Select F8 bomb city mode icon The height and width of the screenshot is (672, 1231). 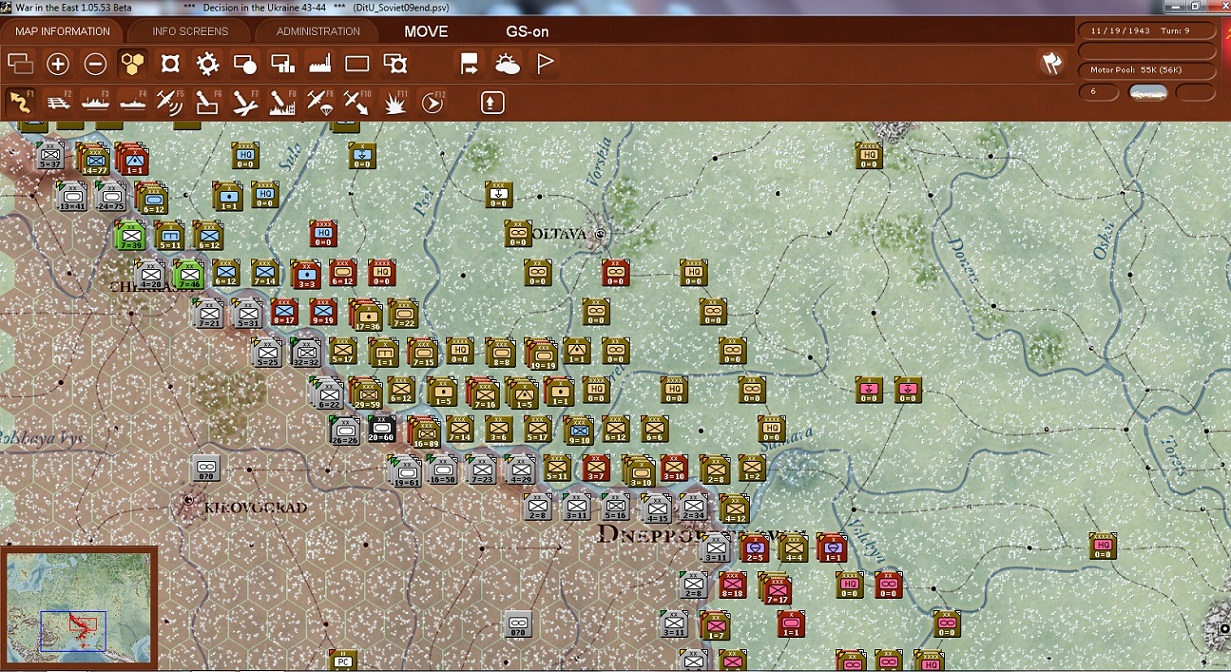pos(282,102)
